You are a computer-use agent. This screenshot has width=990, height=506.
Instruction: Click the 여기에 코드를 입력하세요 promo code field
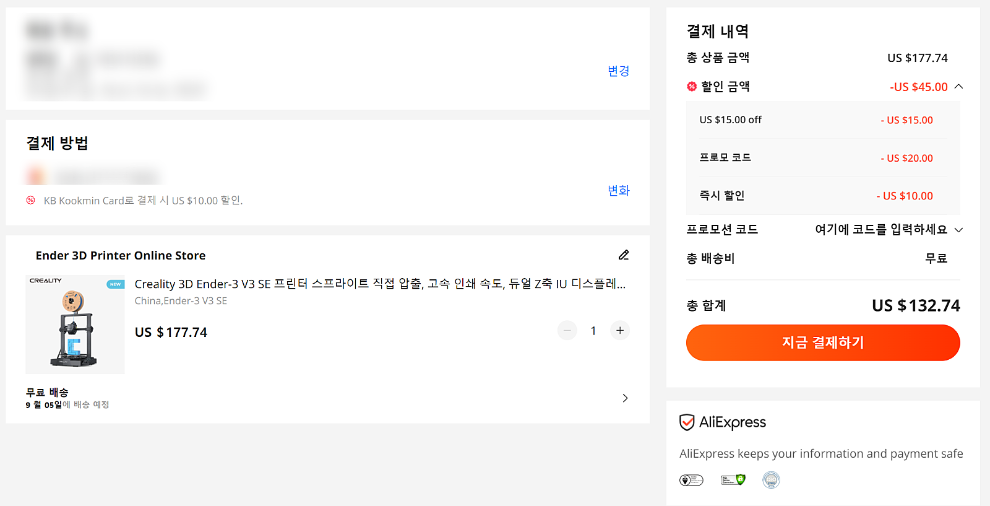point(880,230)
